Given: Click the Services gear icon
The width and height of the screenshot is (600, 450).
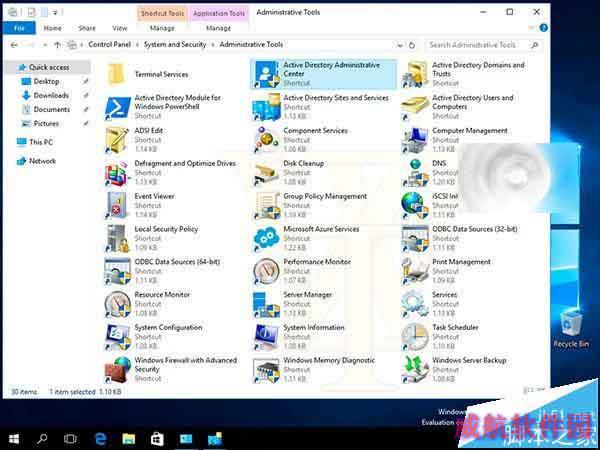Looking at the screenshot, I should tap(416, 305).
